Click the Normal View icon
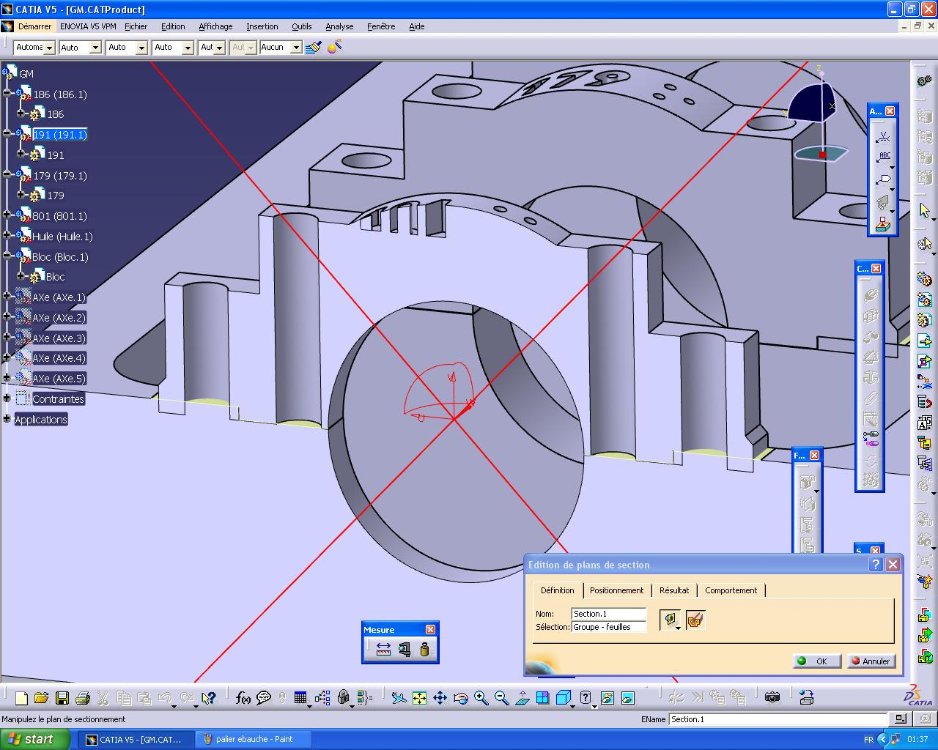Image resolution: width=938 pixels, height=750 pixels. pyautogui.click(x=522, y=698)
